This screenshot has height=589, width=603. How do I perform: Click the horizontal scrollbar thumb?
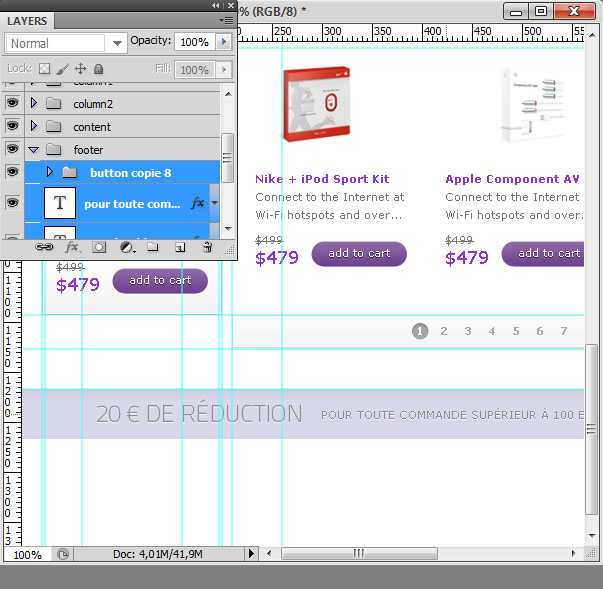click(x=359, y=553)
